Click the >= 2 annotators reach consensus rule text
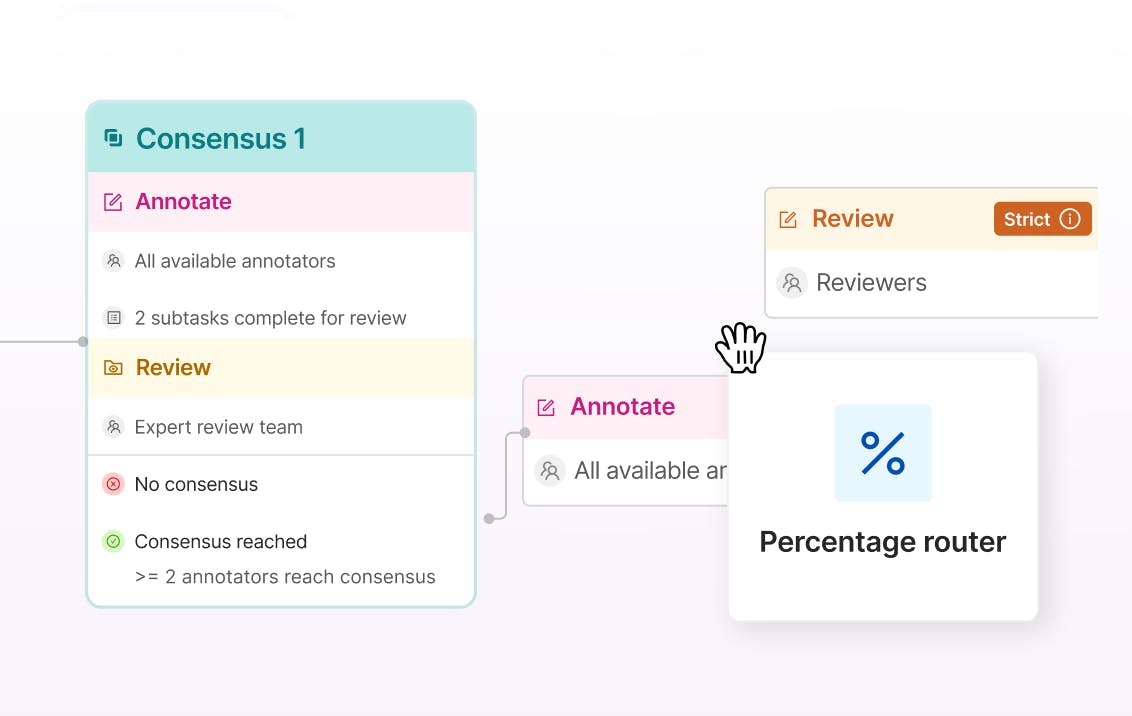This screenshot has height=716, width=1132. click(284, 577)
